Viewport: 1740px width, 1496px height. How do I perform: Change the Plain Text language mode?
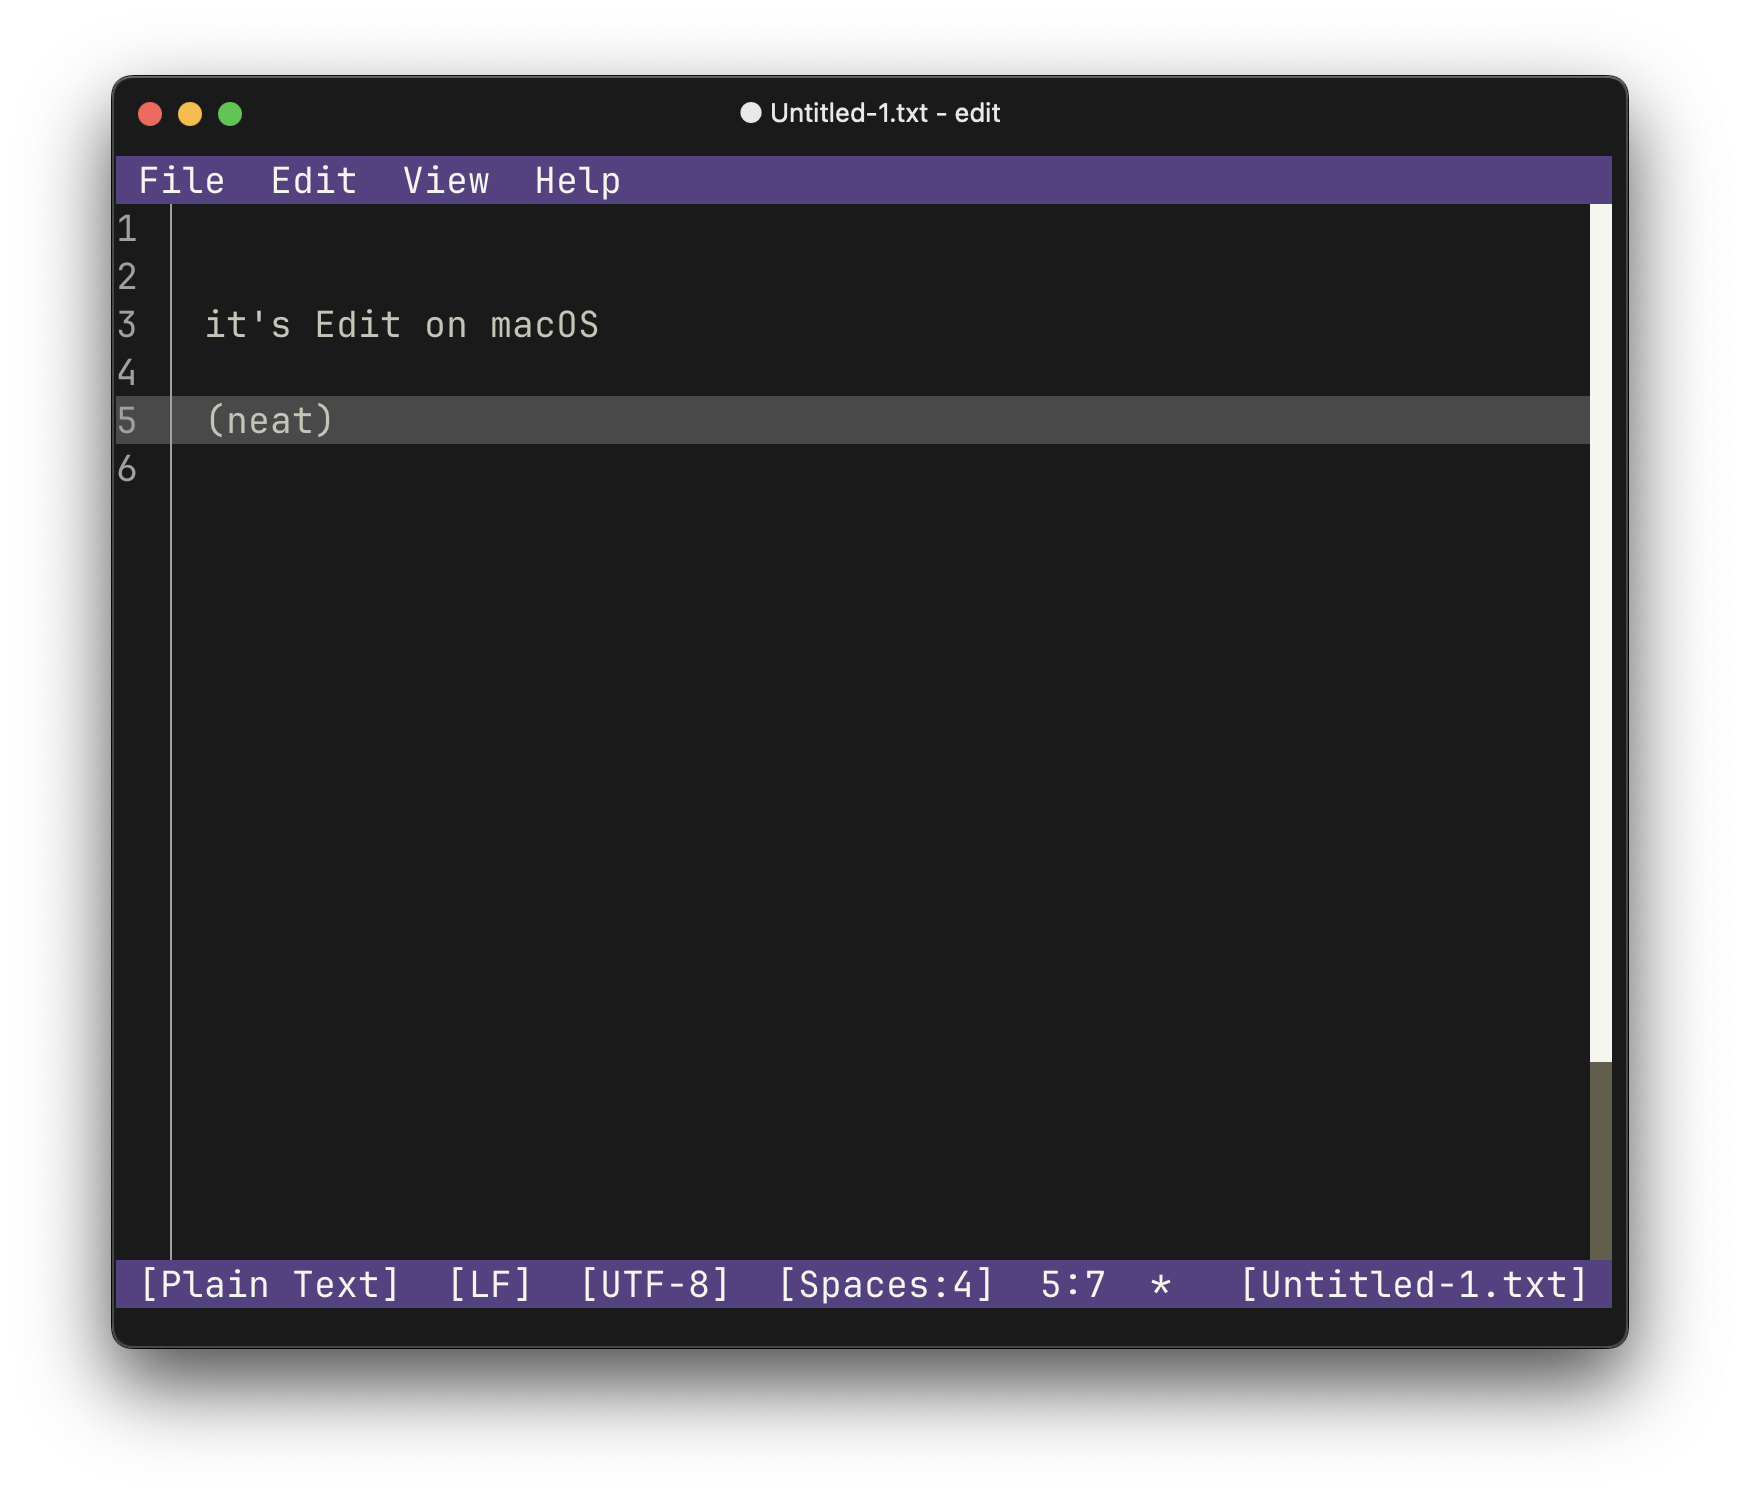coord(269,1285)
